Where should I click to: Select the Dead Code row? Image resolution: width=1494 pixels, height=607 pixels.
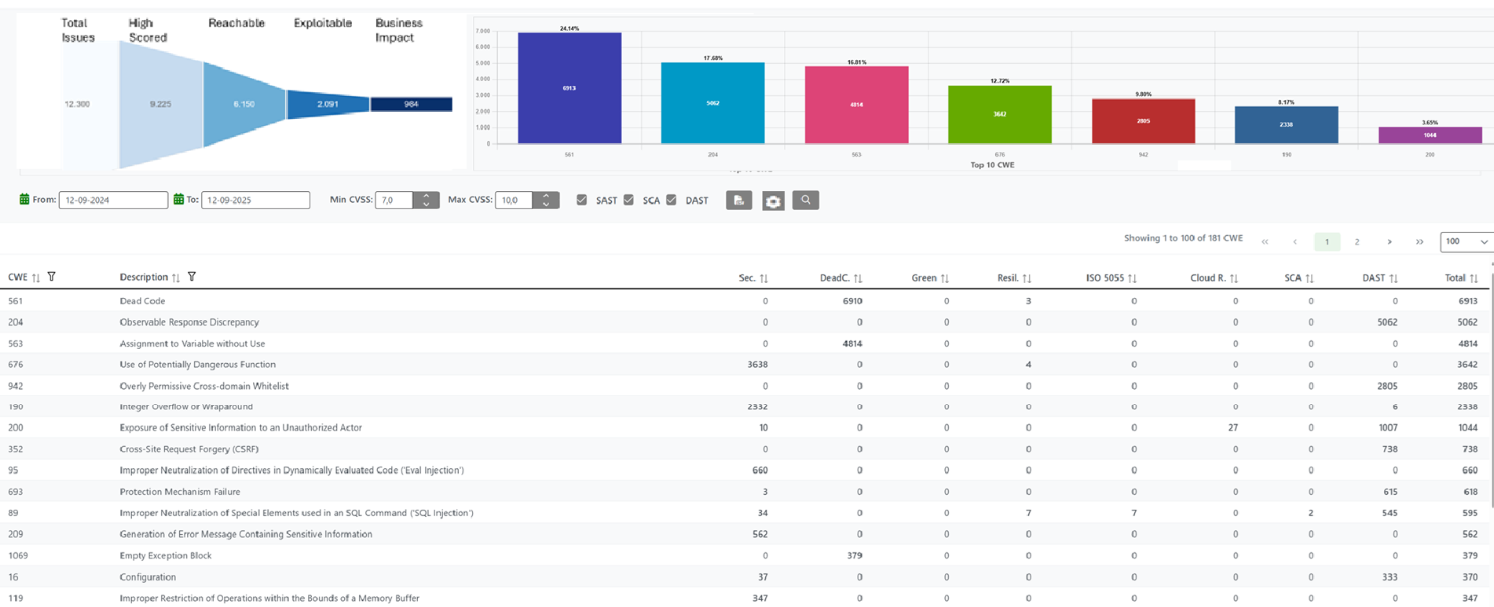142,301
